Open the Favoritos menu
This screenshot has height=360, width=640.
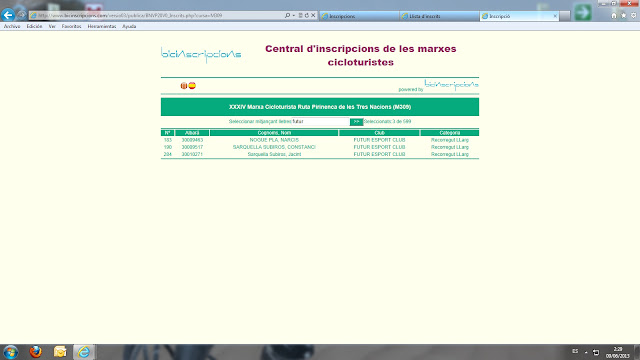coord(71,26)
